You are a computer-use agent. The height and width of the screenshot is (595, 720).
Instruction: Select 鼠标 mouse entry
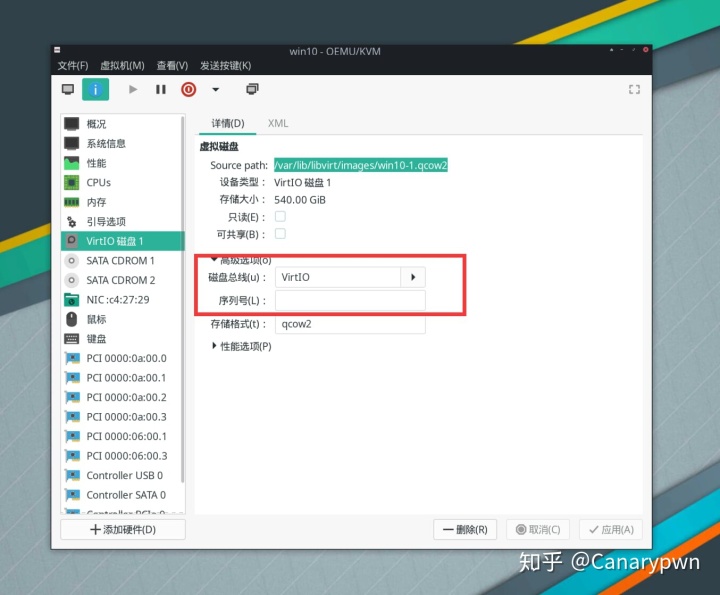pos(123,319)
